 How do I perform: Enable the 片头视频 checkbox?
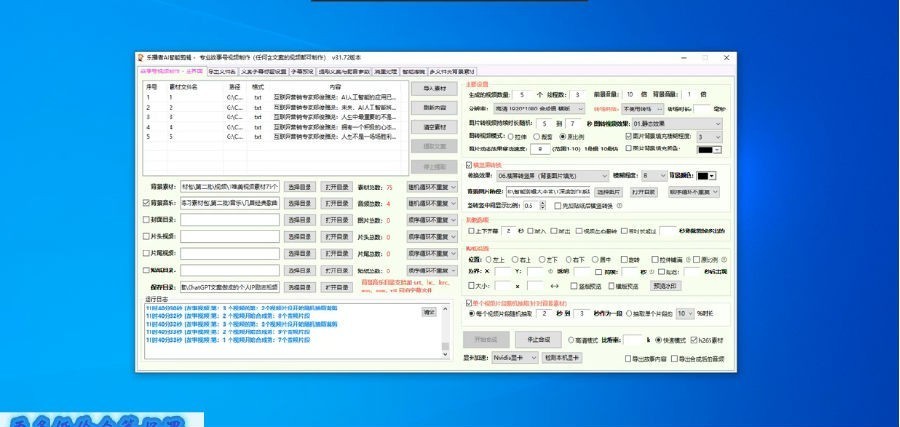pos(147,237)
